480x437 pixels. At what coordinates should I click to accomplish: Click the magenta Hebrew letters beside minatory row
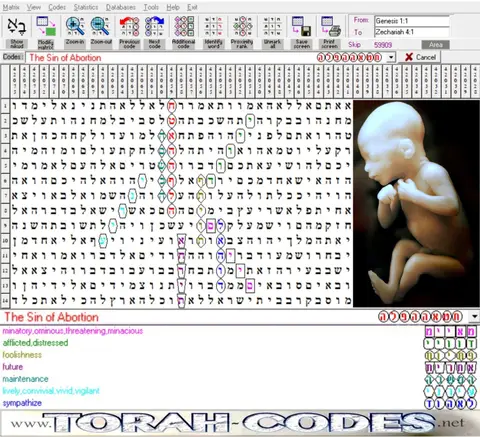(x=450, y=331)
